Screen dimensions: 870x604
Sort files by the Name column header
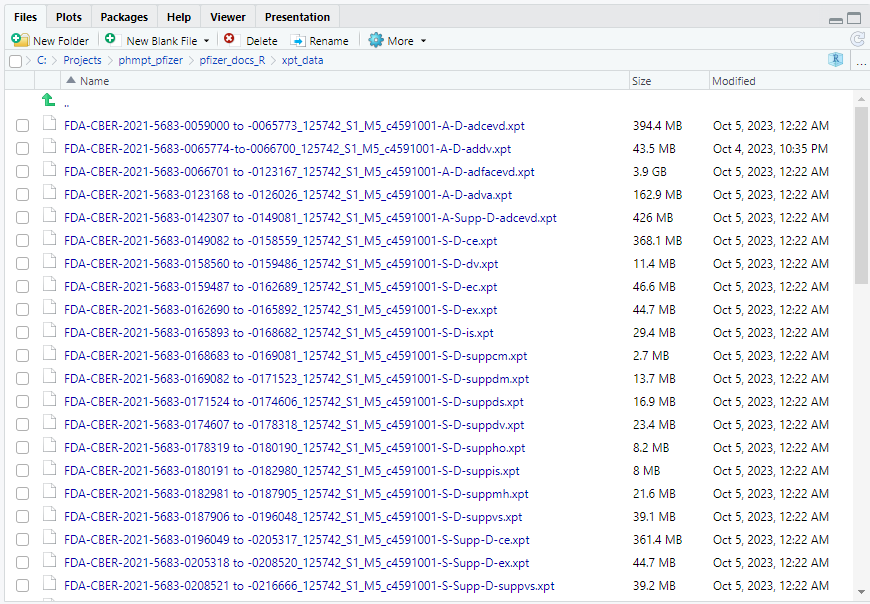click(x=95, y=81)
